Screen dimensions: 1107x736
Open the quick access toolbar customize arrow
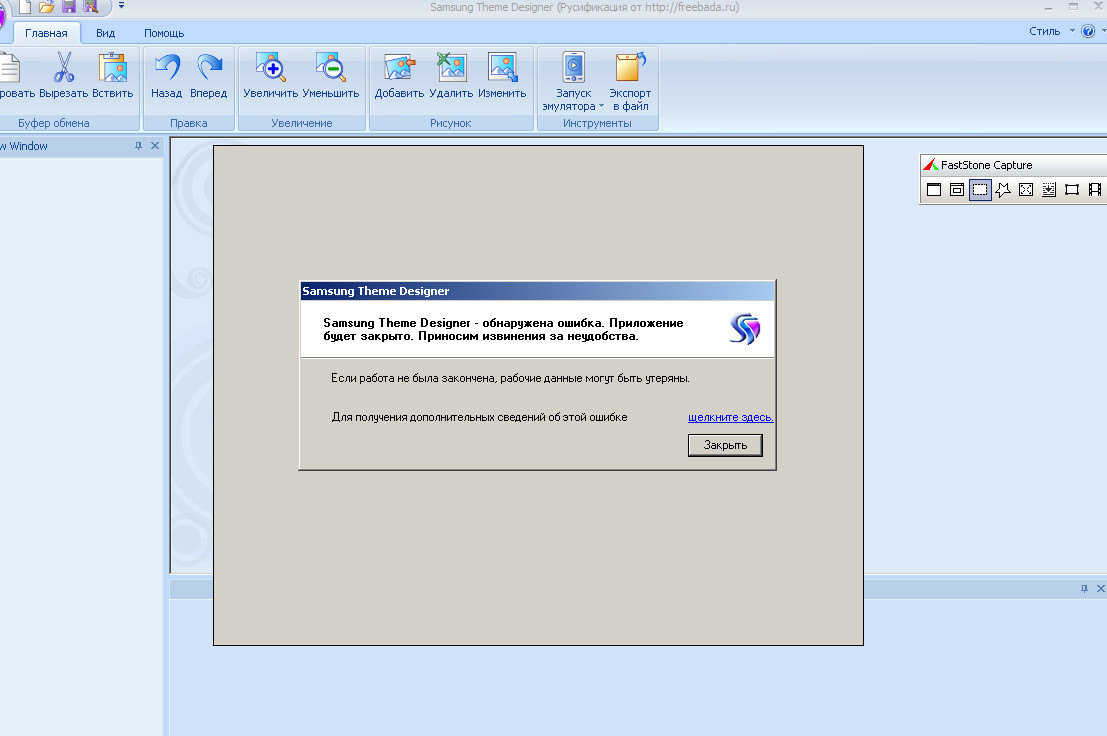coord(121,6)
